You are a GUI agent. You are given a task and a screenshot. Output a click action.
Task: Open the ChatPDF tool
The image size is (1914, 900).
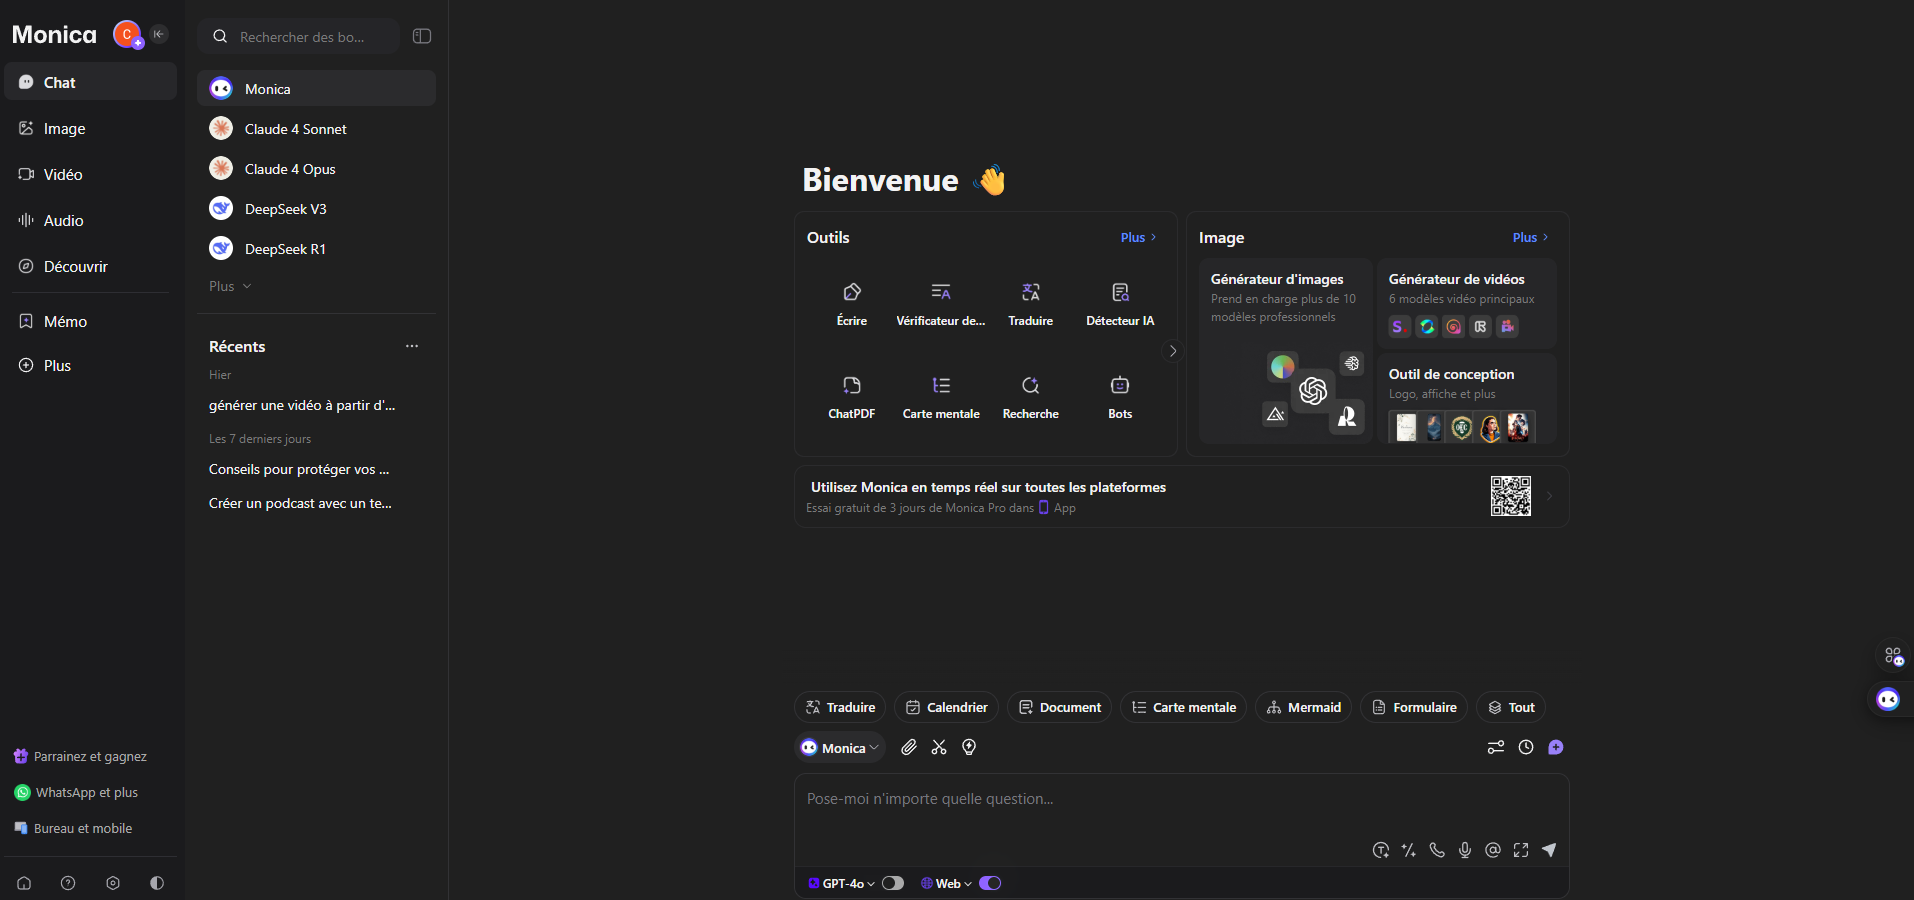click(851, 397)
